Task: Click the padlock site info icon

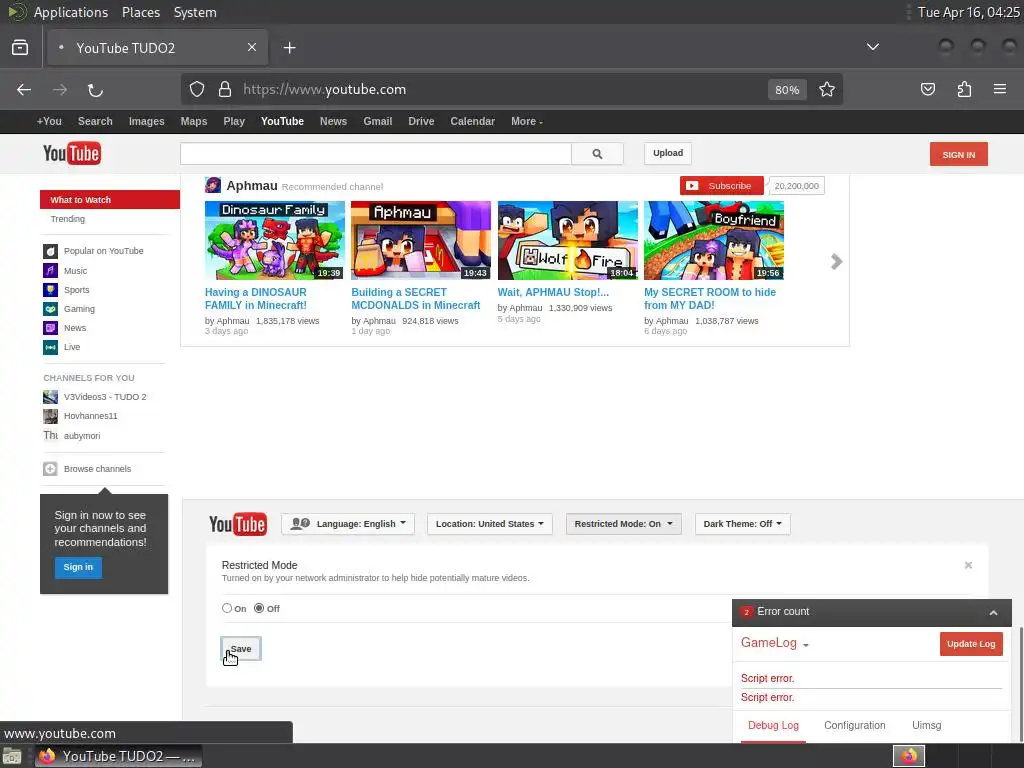Action: 225,89
